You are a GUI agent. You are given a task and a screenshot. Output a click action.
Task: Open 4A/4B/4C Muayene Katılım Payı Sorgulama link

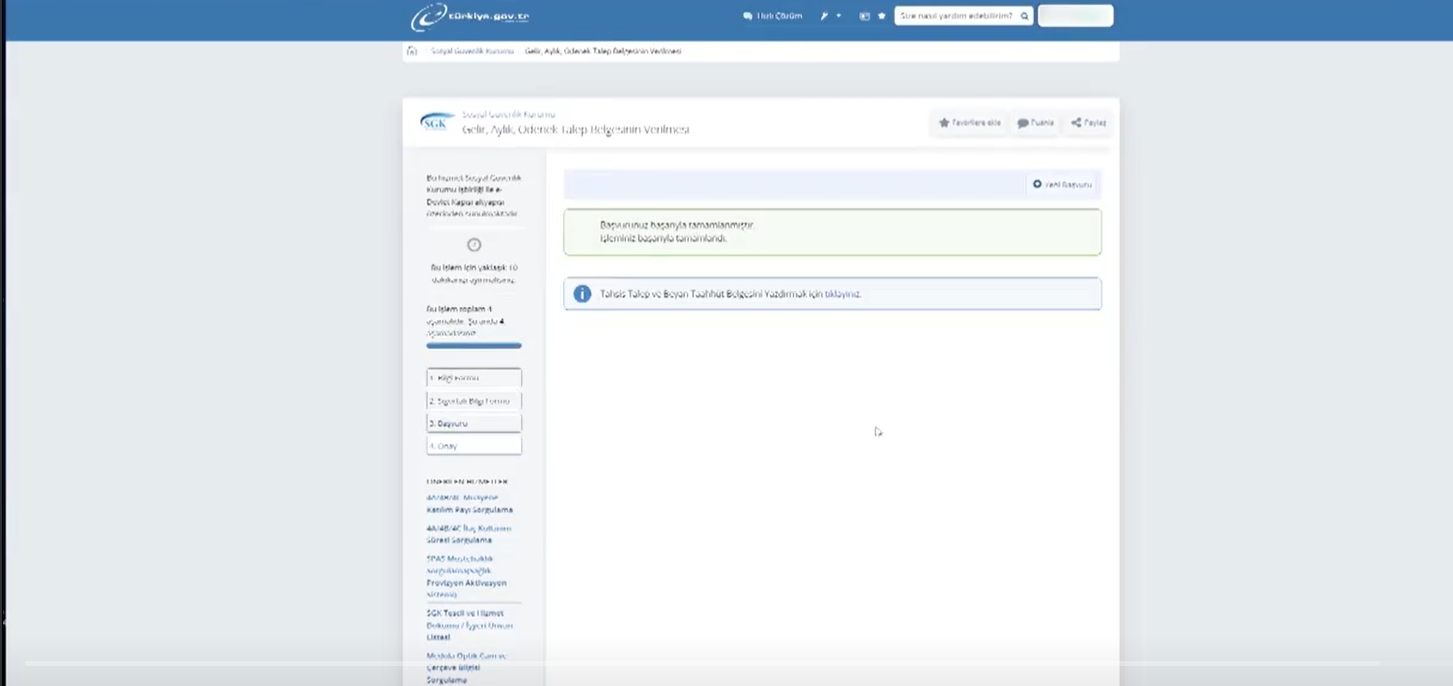coord(469,503)
